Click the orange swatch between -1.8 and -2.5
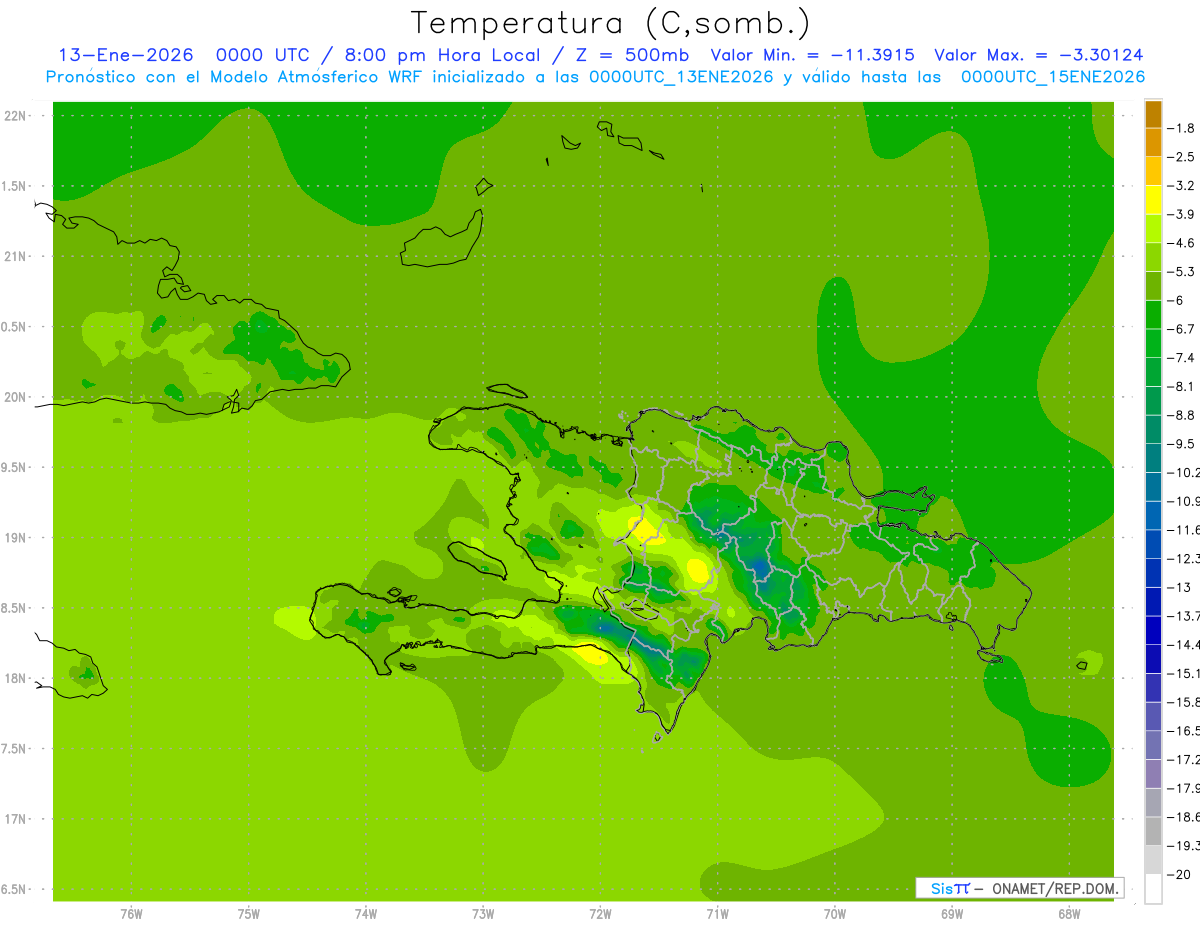This screenshot has height=927, width=1200. click(x=1153, y=142)
